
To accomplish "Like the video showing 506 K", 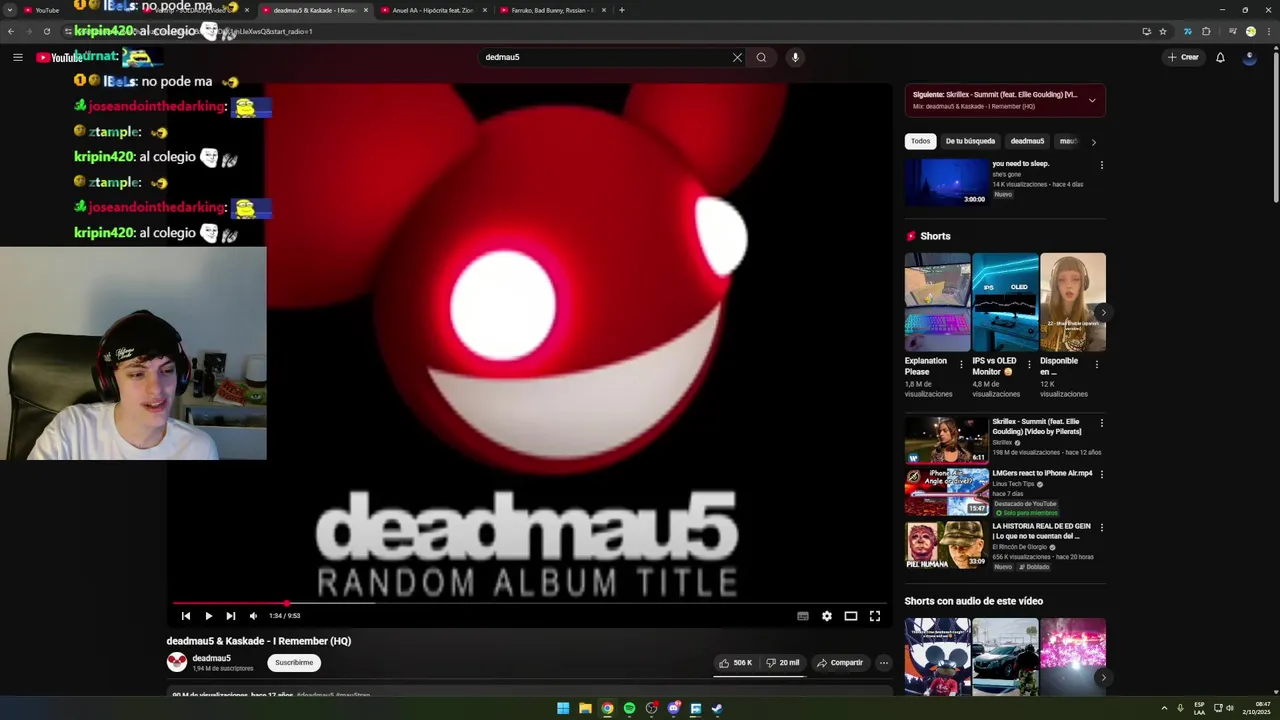I will pyautogui.click(x=735, y=663).
